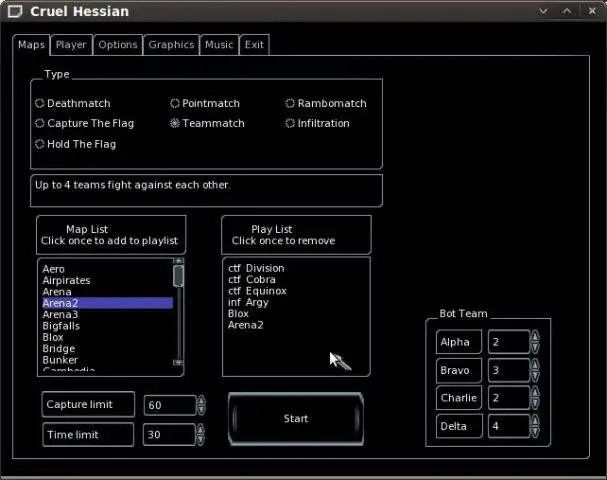The height and width of the screenshot is (480, 607).
Task: Decrease the Time limit value
Action: click(201, 440)
